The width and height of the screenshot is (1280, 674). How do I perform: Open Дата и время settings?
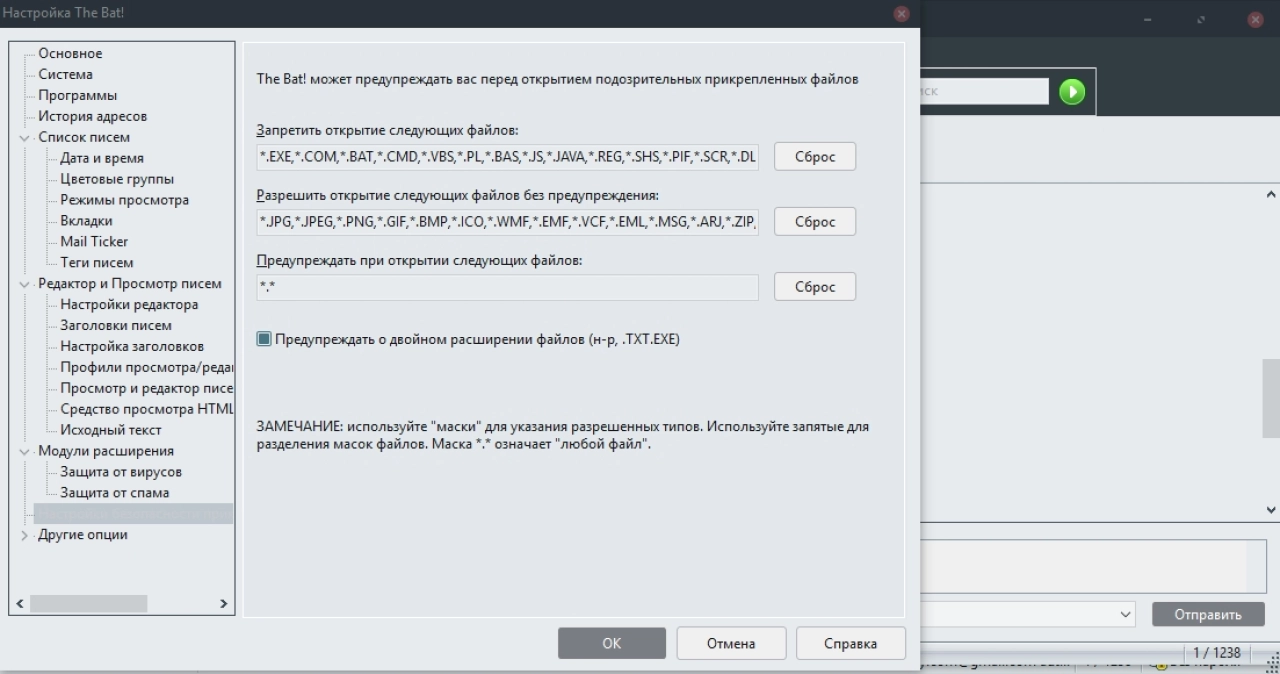(x=101, y=159)
